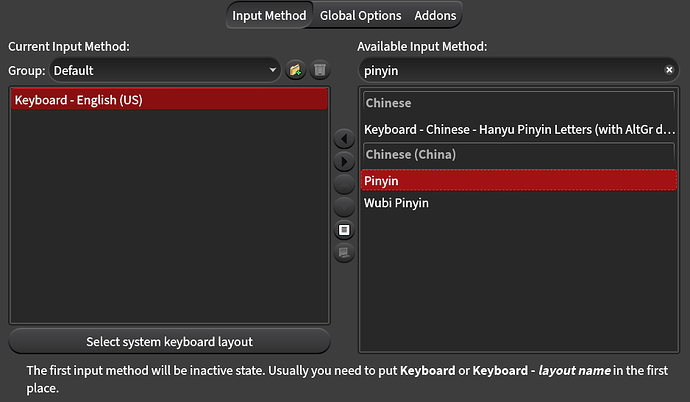Click the layout settings icon below configure
690x402 pixels.
click(x=344, y=253)
